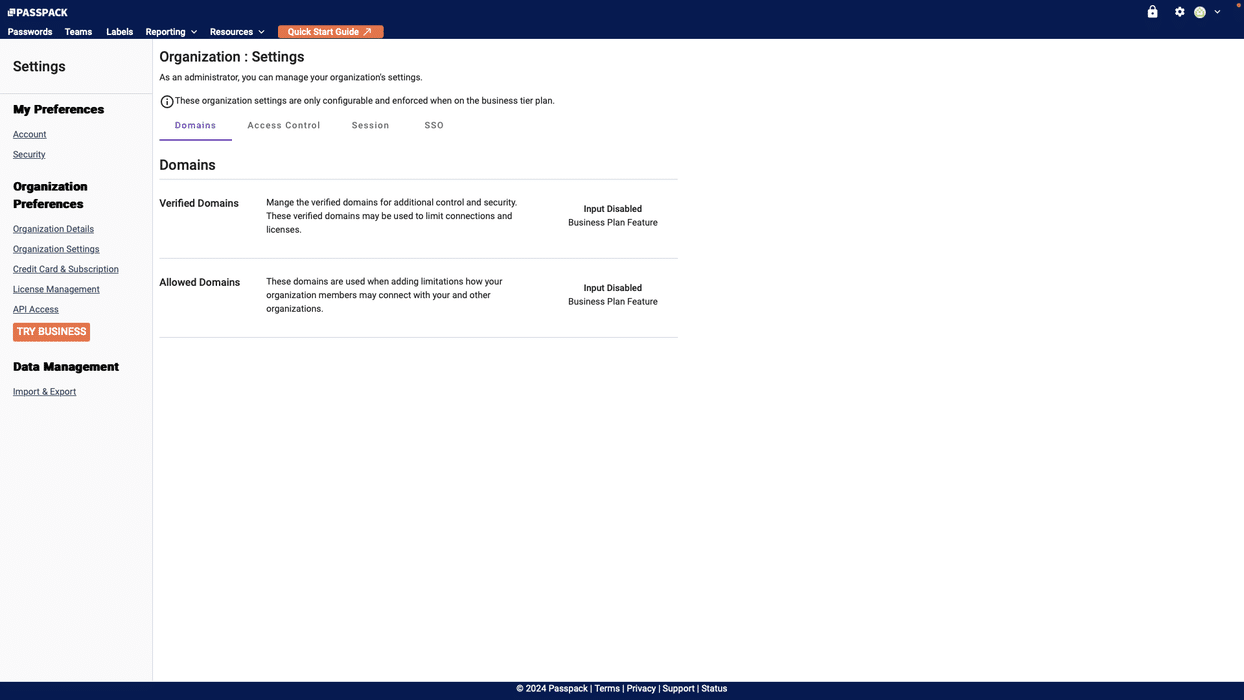Click the user avatar in the top bar
Image resolution: width=1244 pixels, height=700 pixels.
point(1199,11)
